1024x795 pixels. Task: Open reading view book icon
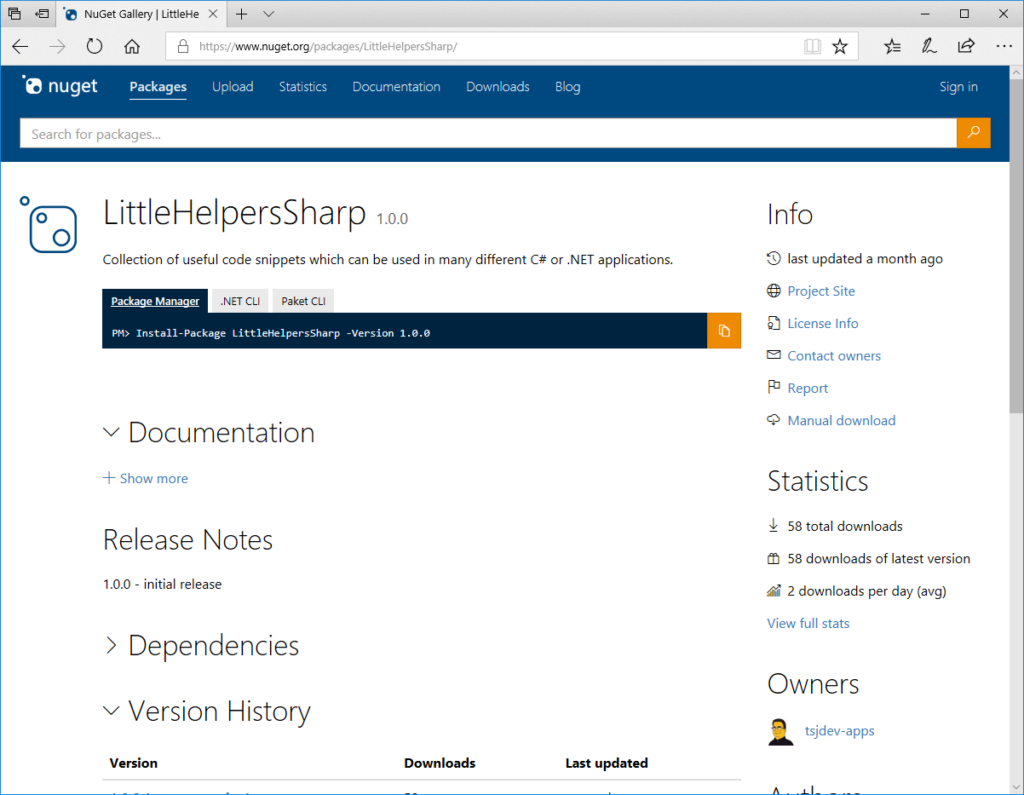click(x=813, y=46)
